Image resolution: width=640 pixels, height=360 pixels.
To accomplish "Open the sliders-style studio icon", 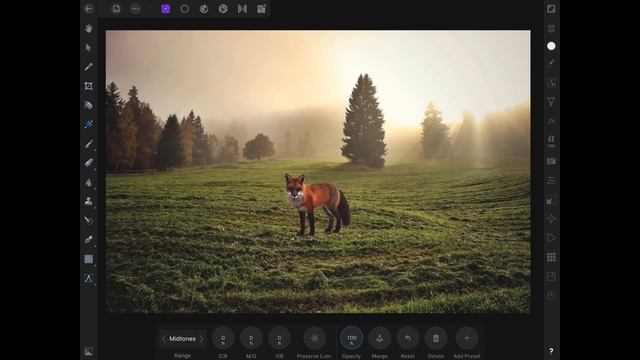I will pos(551,180).
